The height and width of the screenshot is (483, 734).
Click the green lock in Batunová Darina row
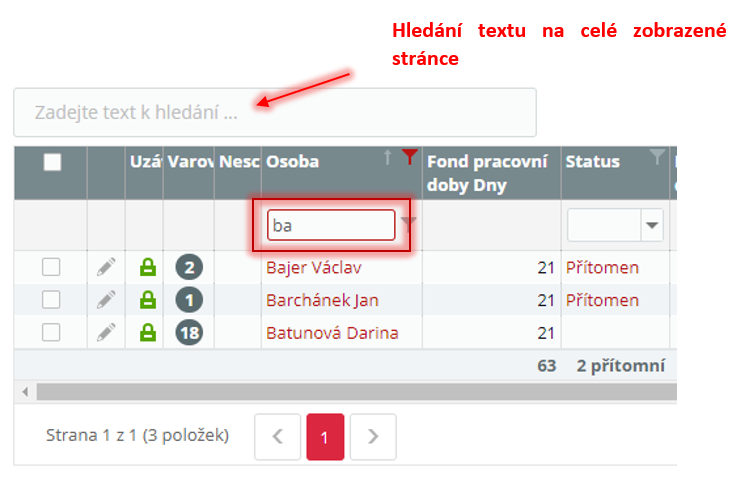click(148, 333)
